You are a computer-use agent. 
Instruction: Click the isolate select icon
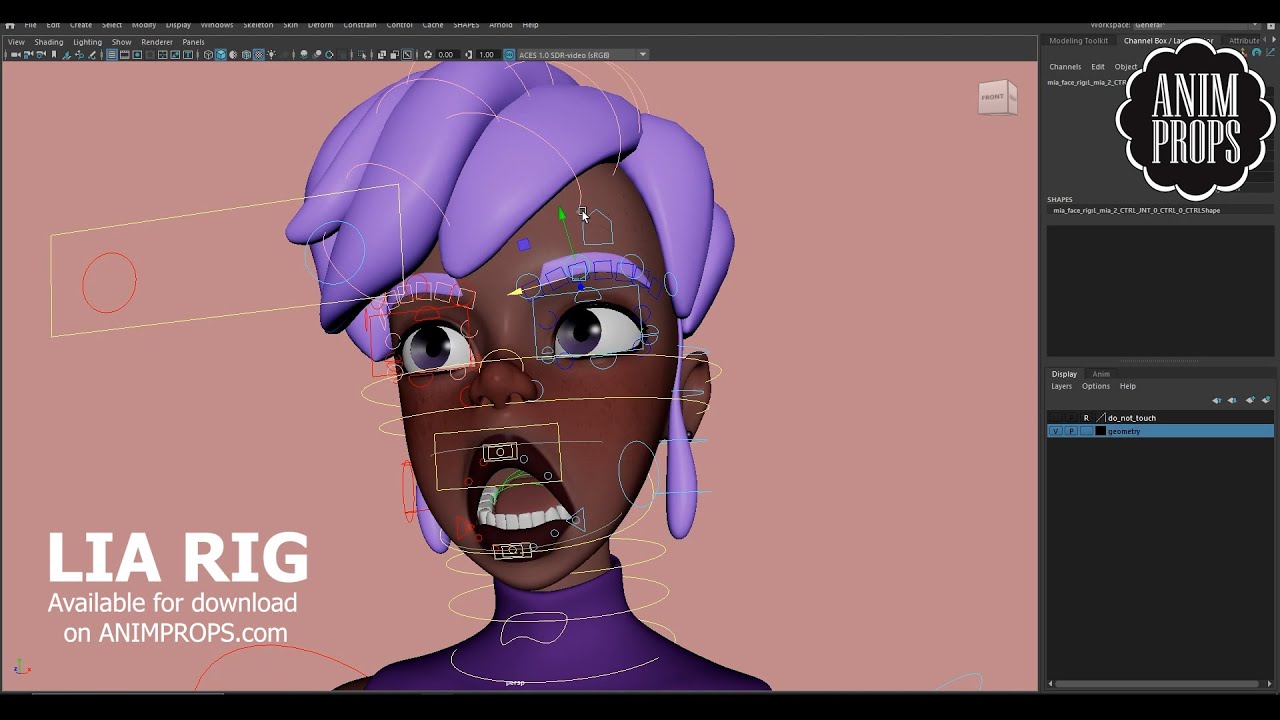pyautogui.click(x=362, y=54)
